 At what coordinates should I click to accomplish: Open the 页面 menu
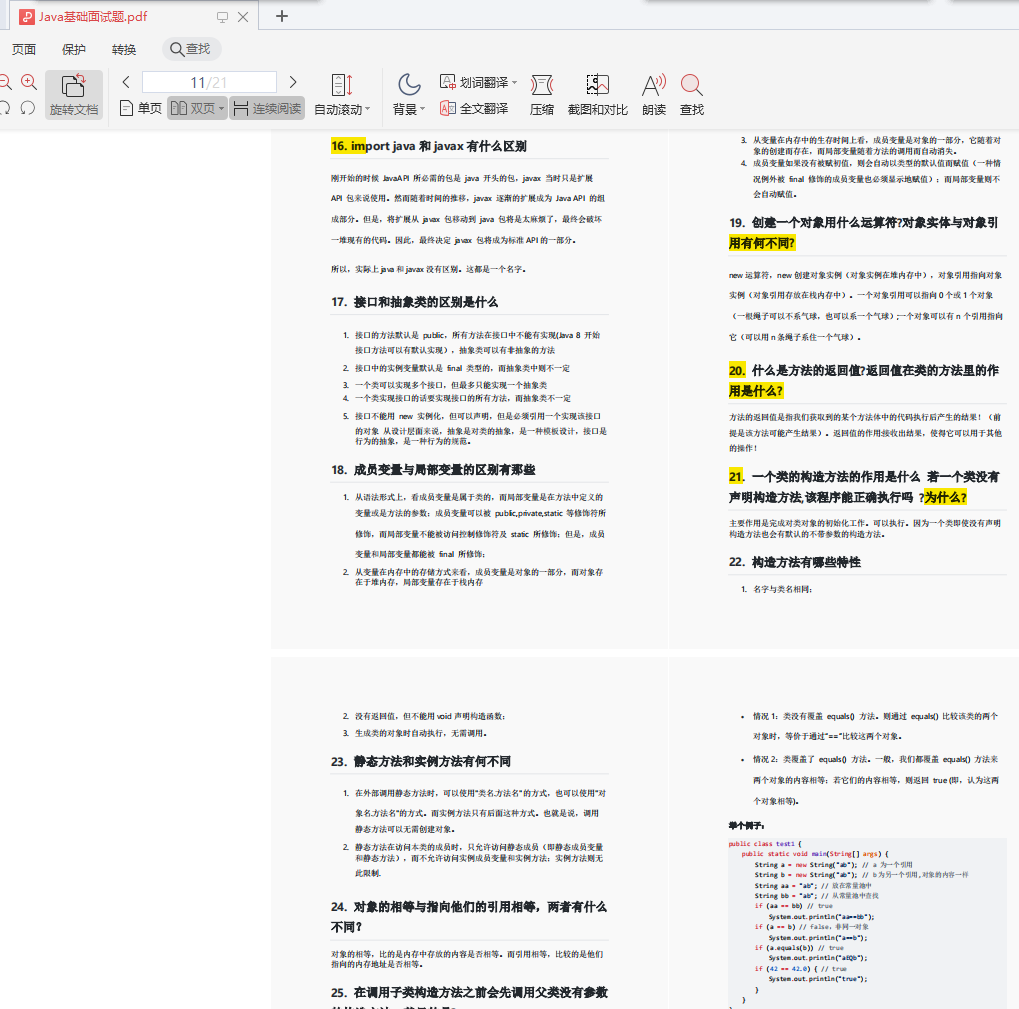coord(24,49)
